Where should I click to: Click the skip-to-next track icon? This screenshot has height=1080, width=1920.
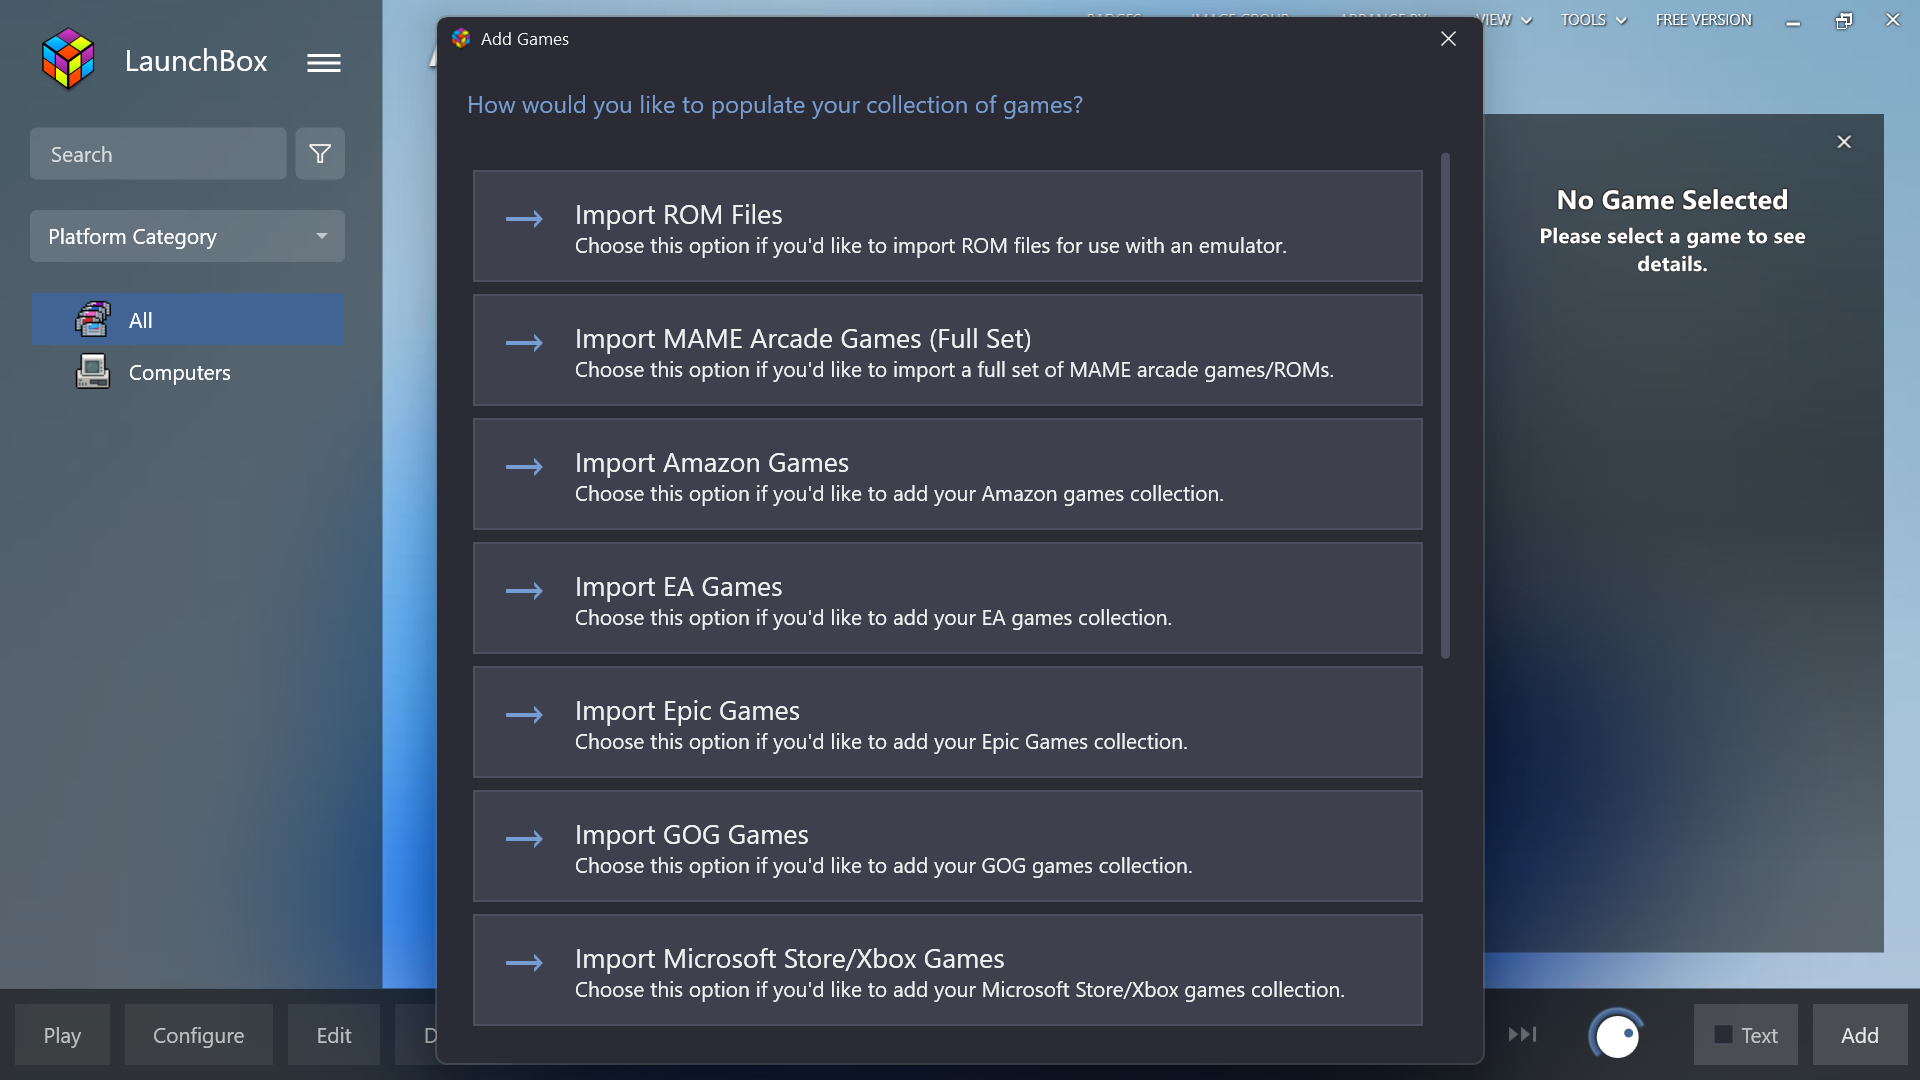coord(1522,1034)
